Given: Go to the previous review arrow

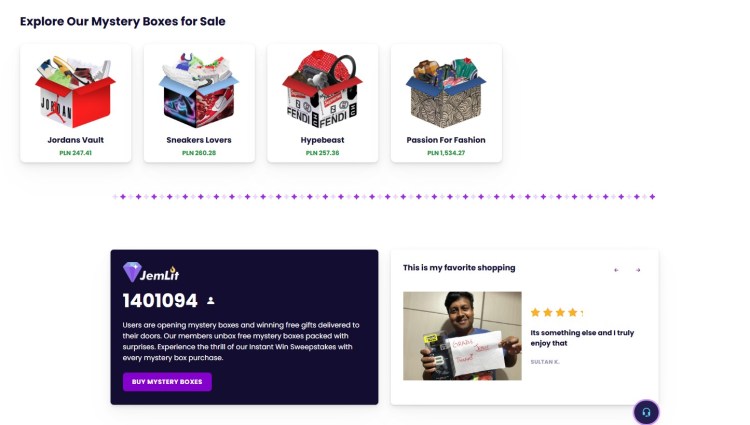Looking at the screenshot, I should [x=616, y=270].
